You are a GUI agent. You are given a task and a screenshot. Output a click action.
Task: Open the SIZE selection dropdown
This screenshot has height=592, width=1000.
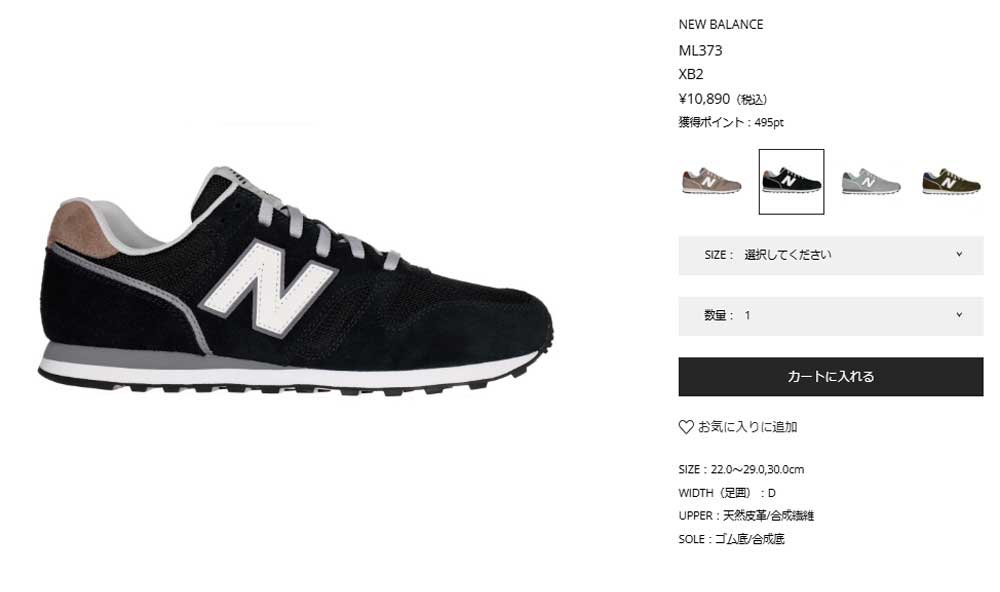click(x=830, y=255)
